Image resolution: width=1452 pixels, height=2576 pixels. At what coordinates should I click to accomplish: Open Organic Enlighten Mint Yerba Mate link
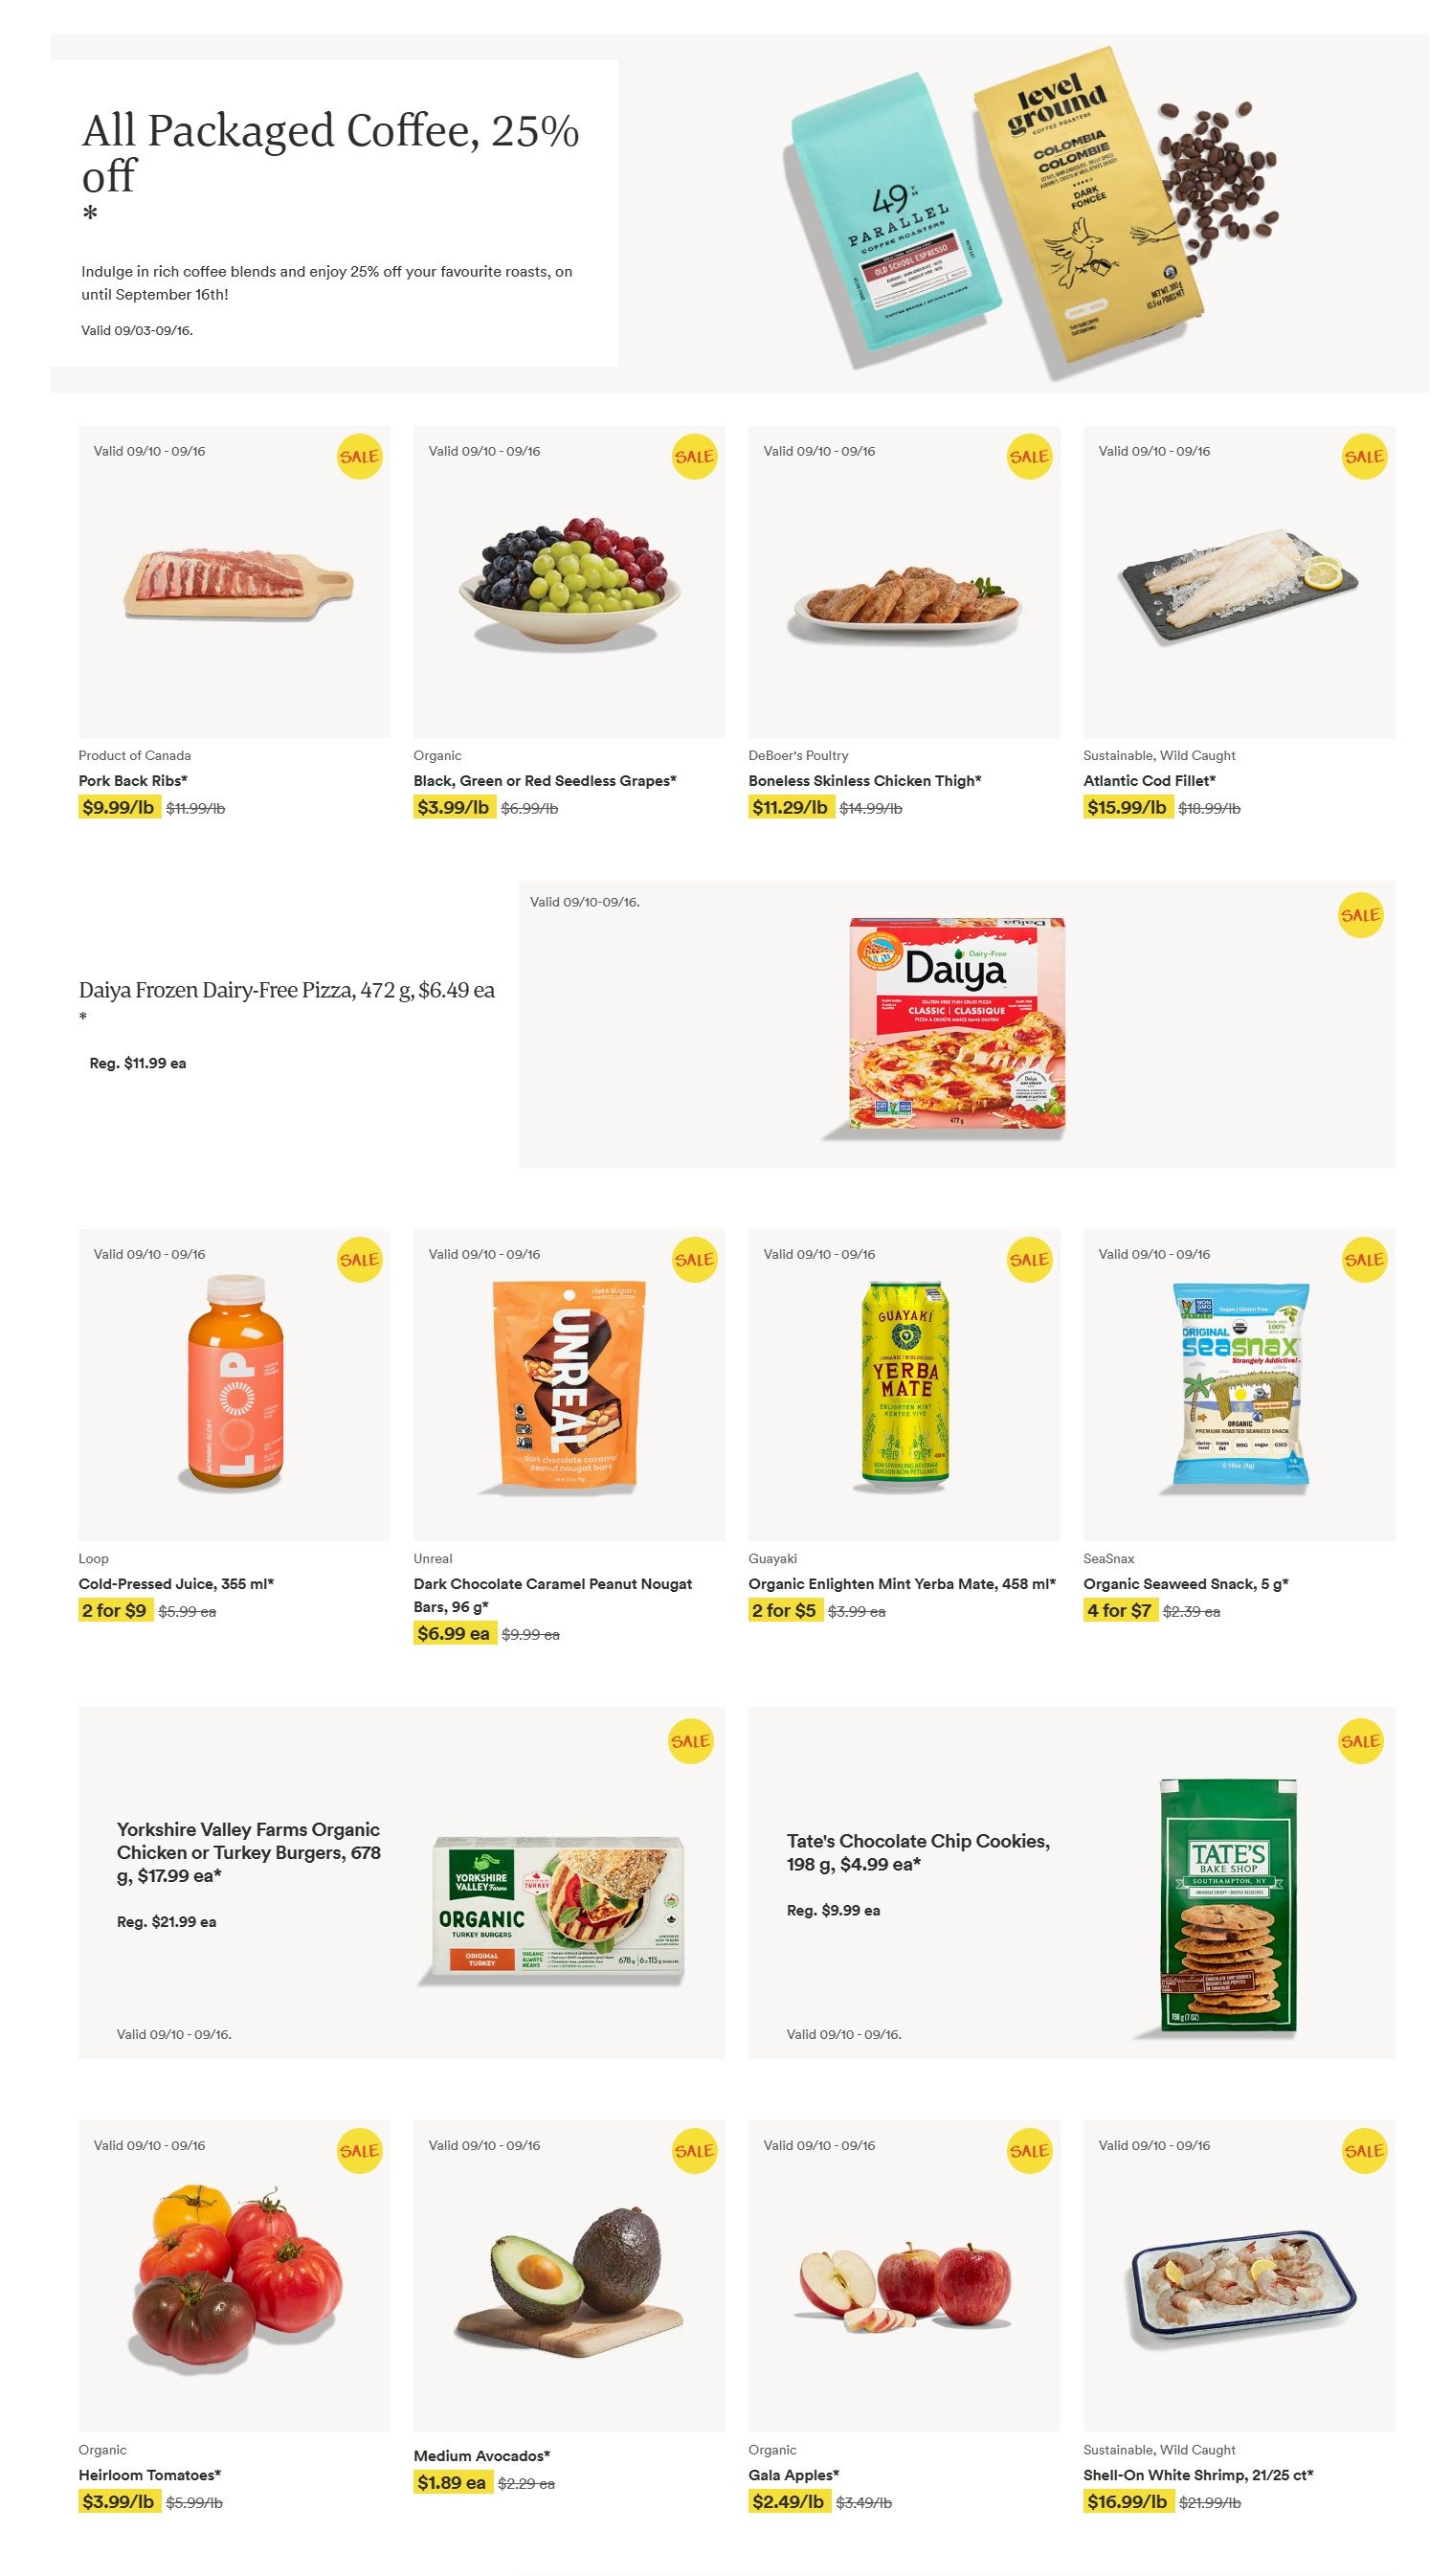click(901, 1584)
